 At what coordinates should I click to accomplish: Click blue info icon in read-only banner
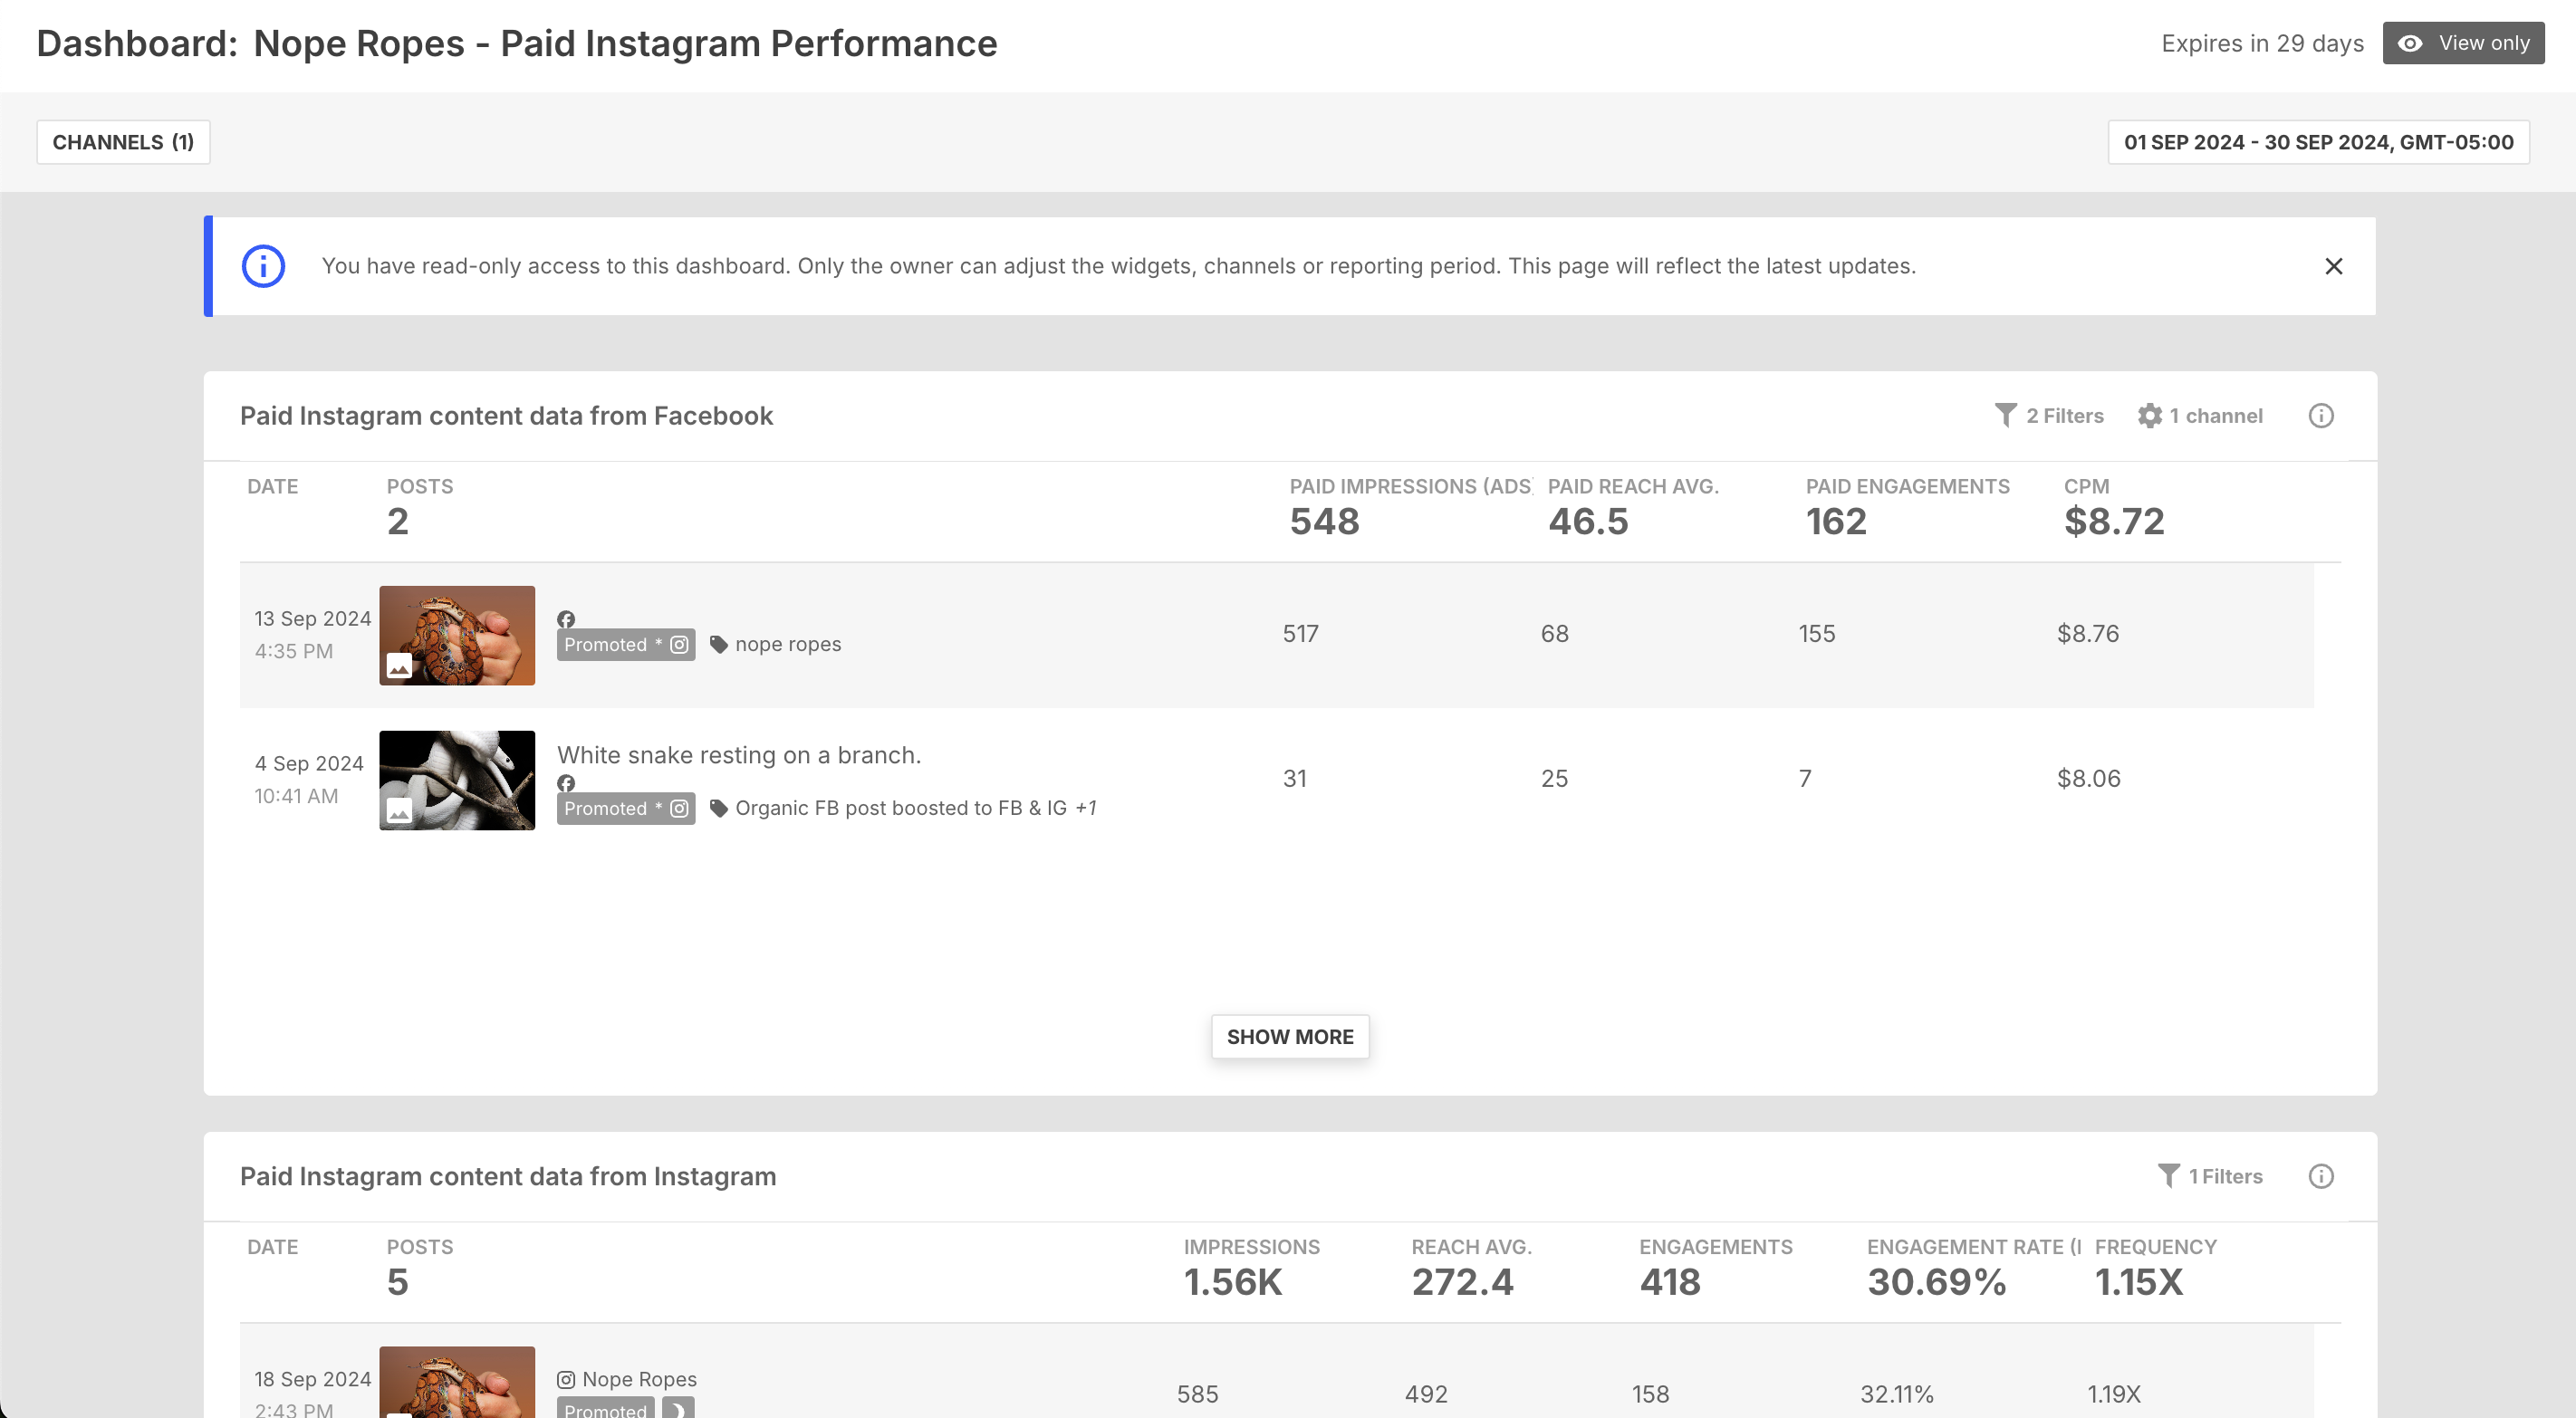click(263, 266)
